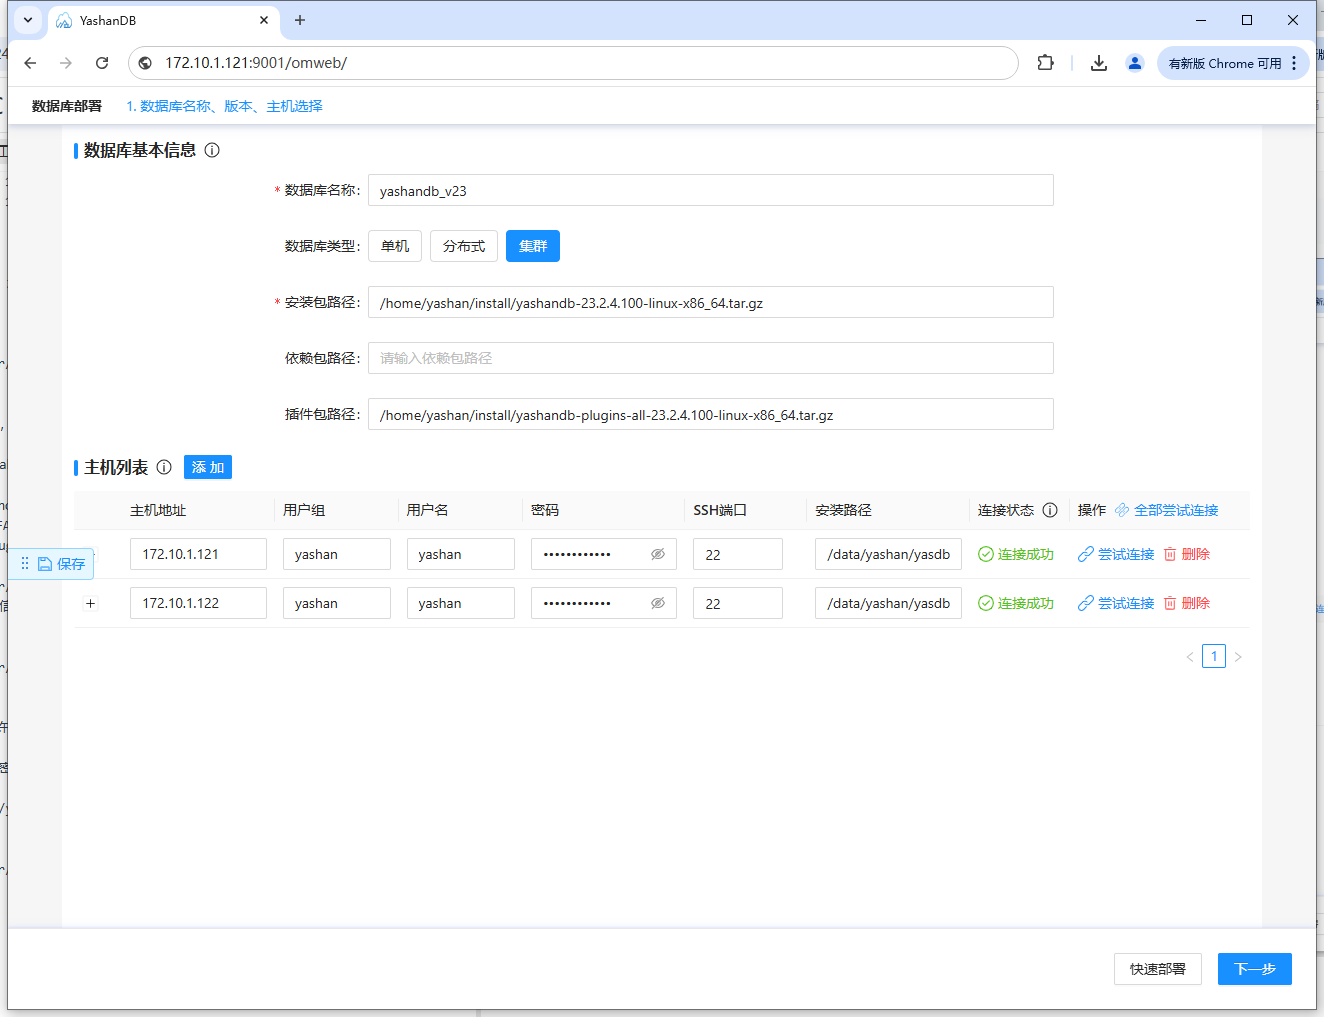
Task: Click the 下一步 button
Action: (1255, 969)
